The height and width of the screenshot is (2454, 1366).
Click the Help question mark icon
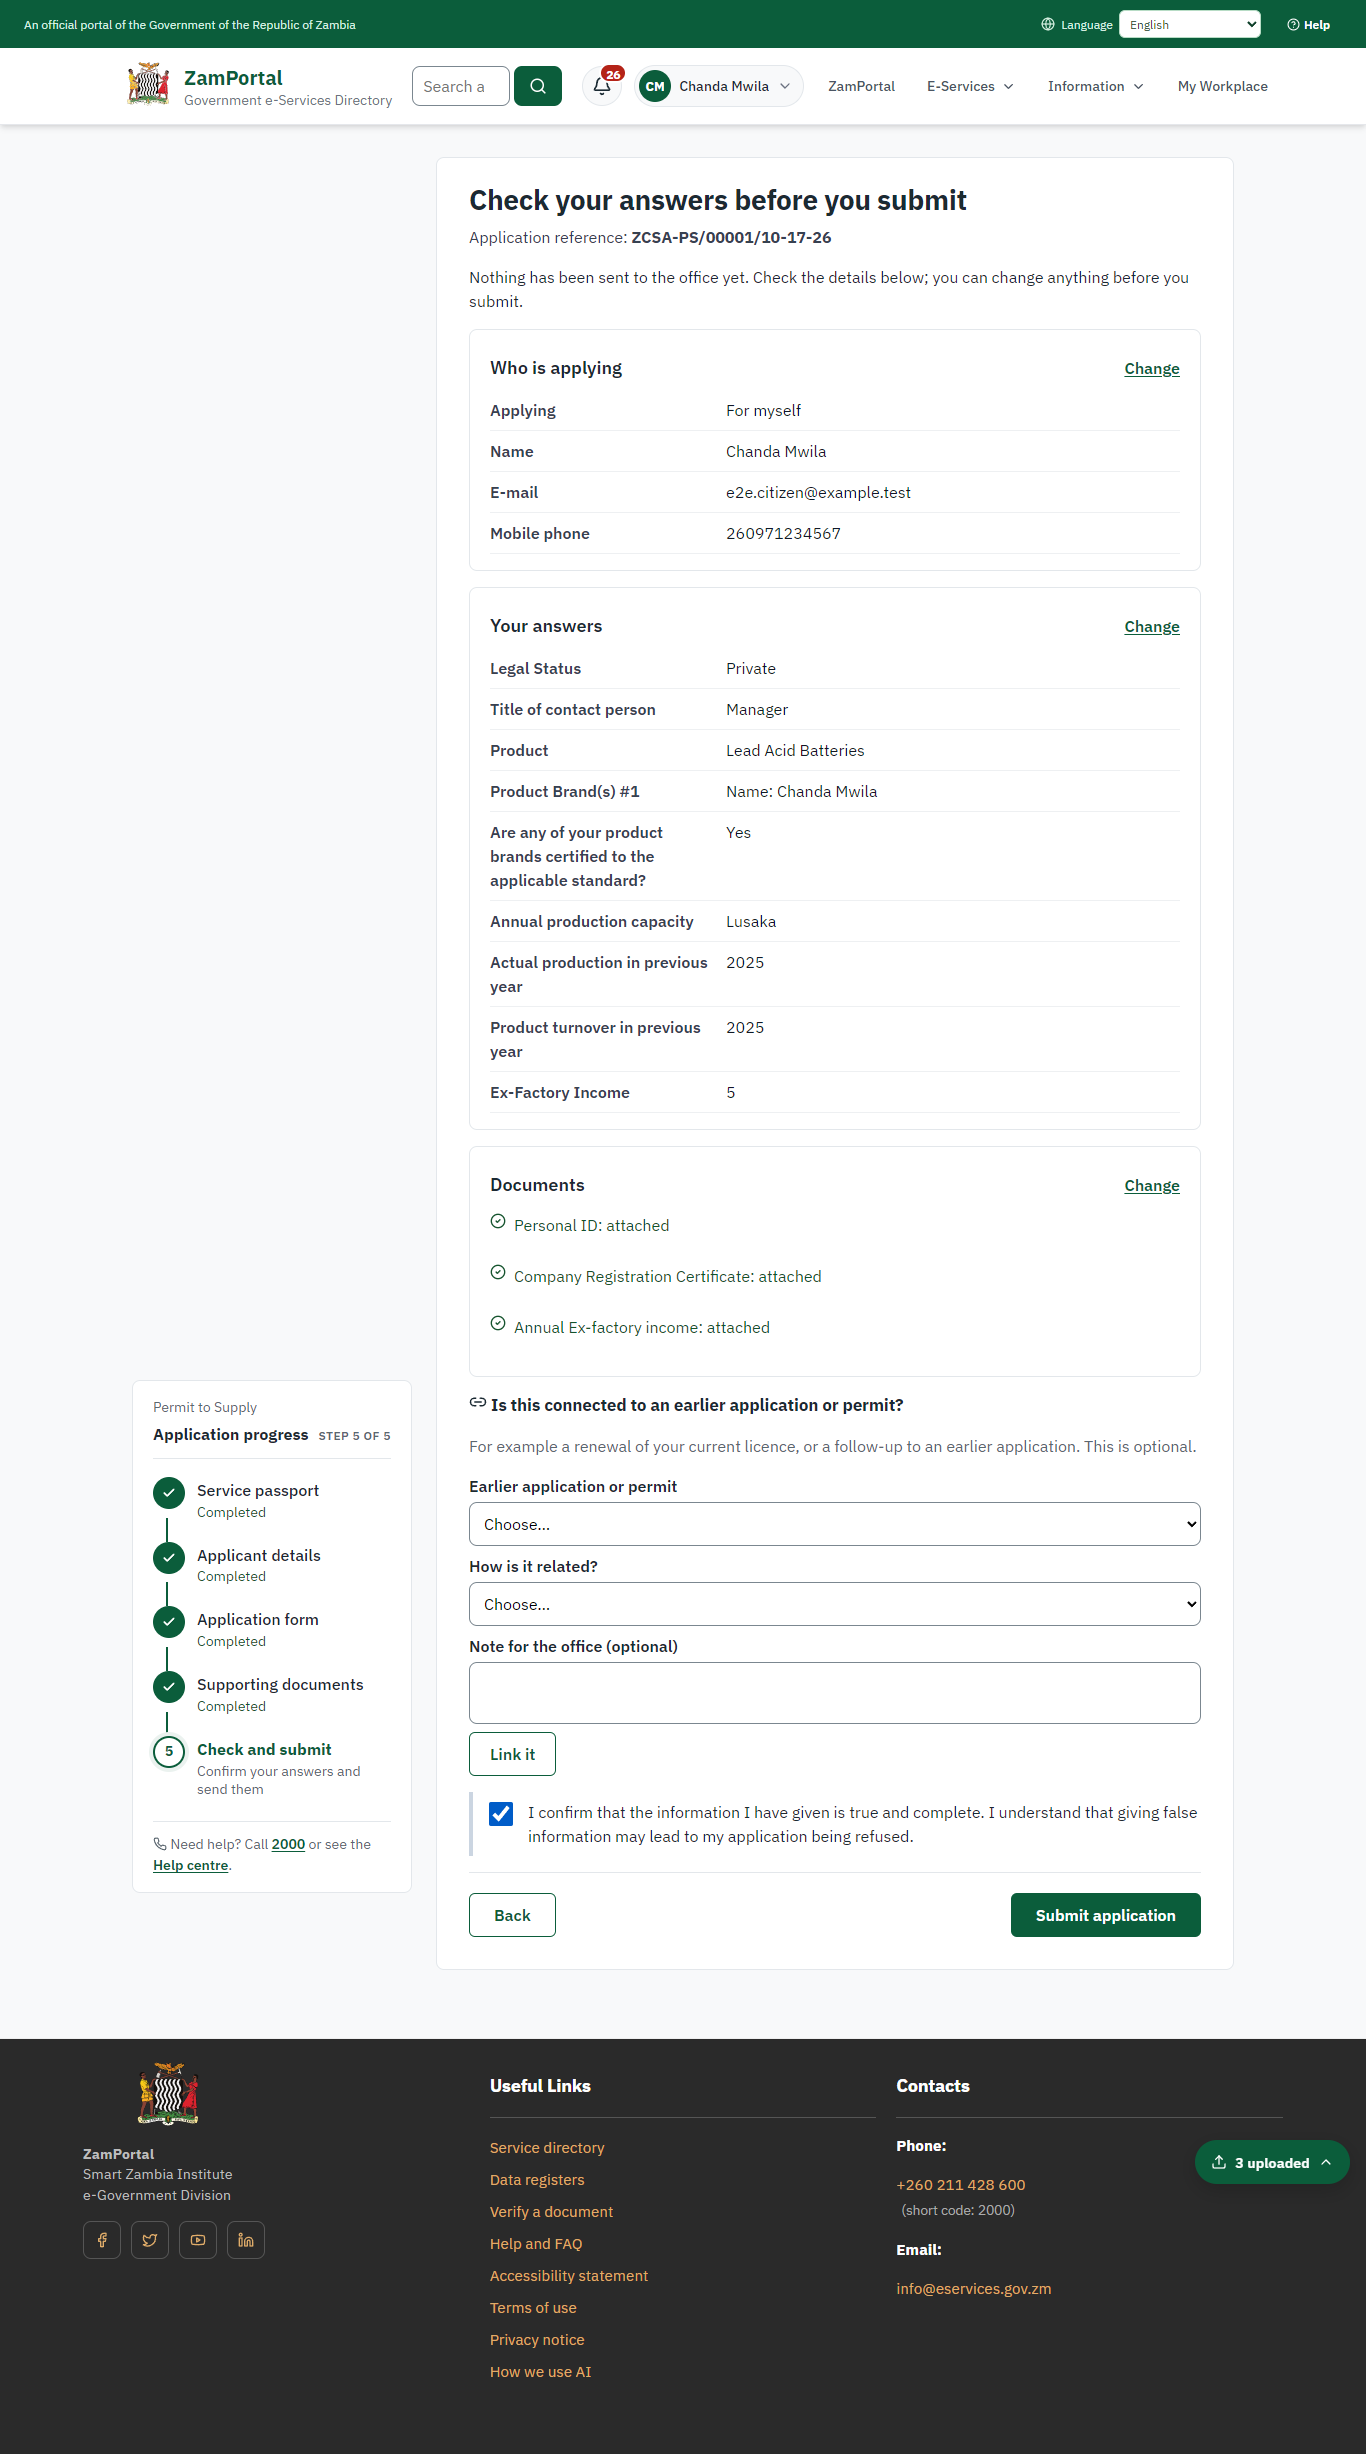pyautogui.click(x=1293, y=25)
